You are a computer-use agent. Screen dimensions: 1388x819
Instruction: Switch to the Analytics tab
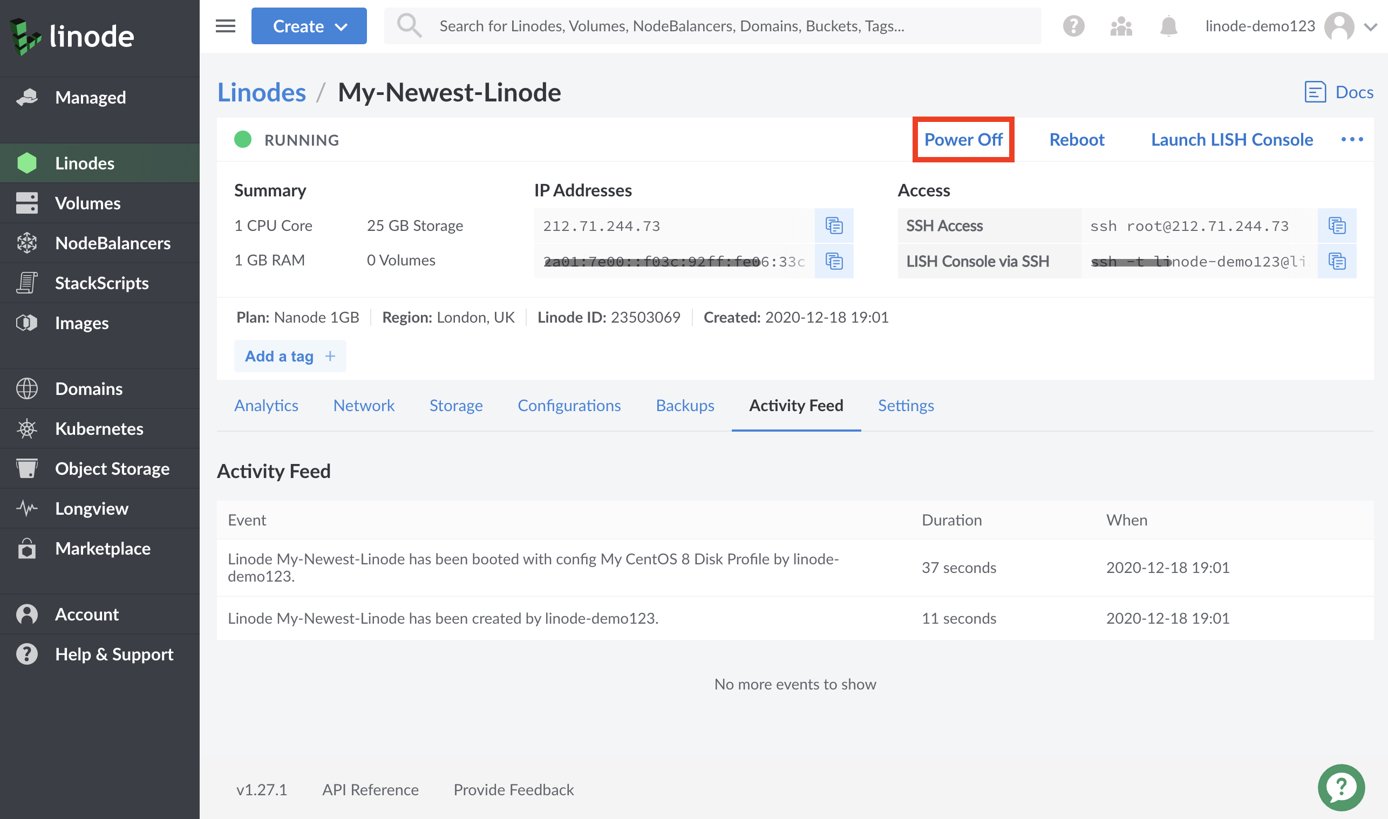pyautogui.click(x=266, y=405)
